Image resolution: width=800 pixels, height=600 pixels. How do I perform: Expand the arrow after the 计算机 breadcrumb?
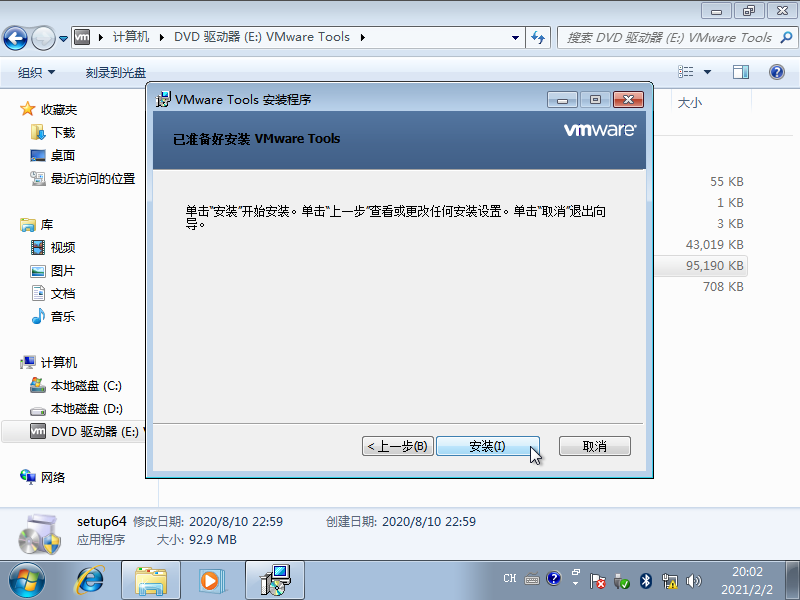pyautogui.click(x=162, y=37)
